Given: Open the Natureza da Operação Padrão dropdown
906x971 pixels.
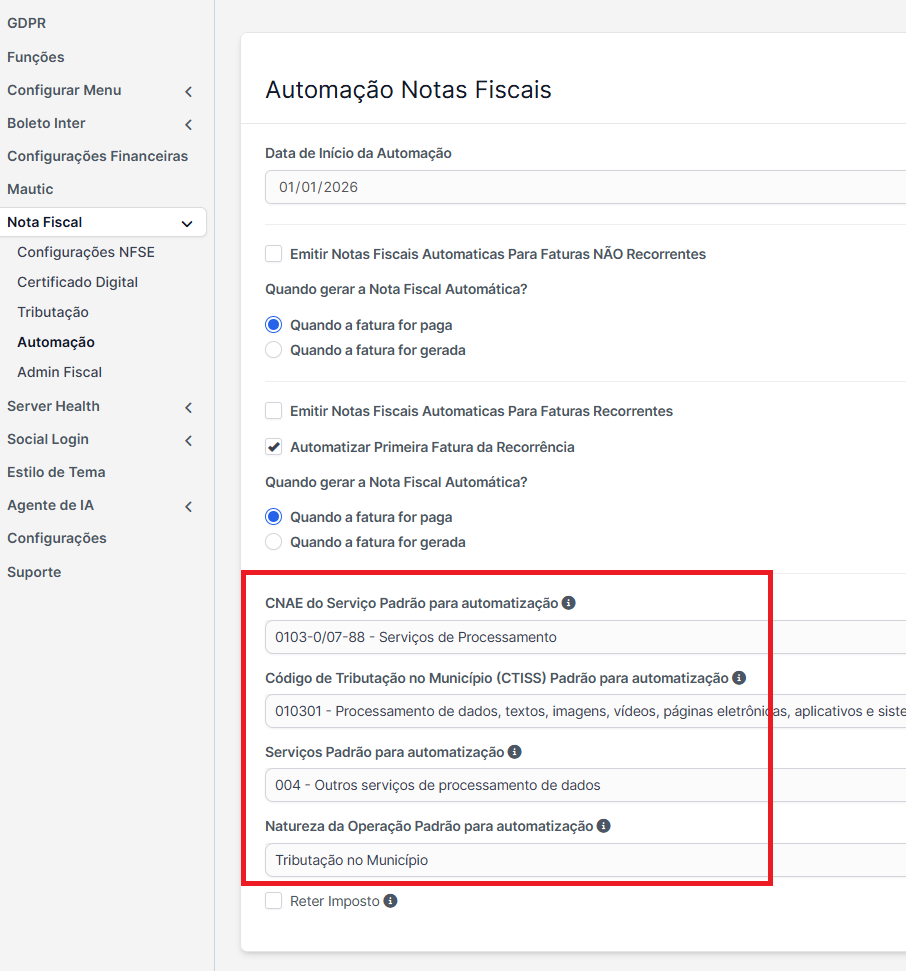Looking at the screenshot, I should 585,860.
